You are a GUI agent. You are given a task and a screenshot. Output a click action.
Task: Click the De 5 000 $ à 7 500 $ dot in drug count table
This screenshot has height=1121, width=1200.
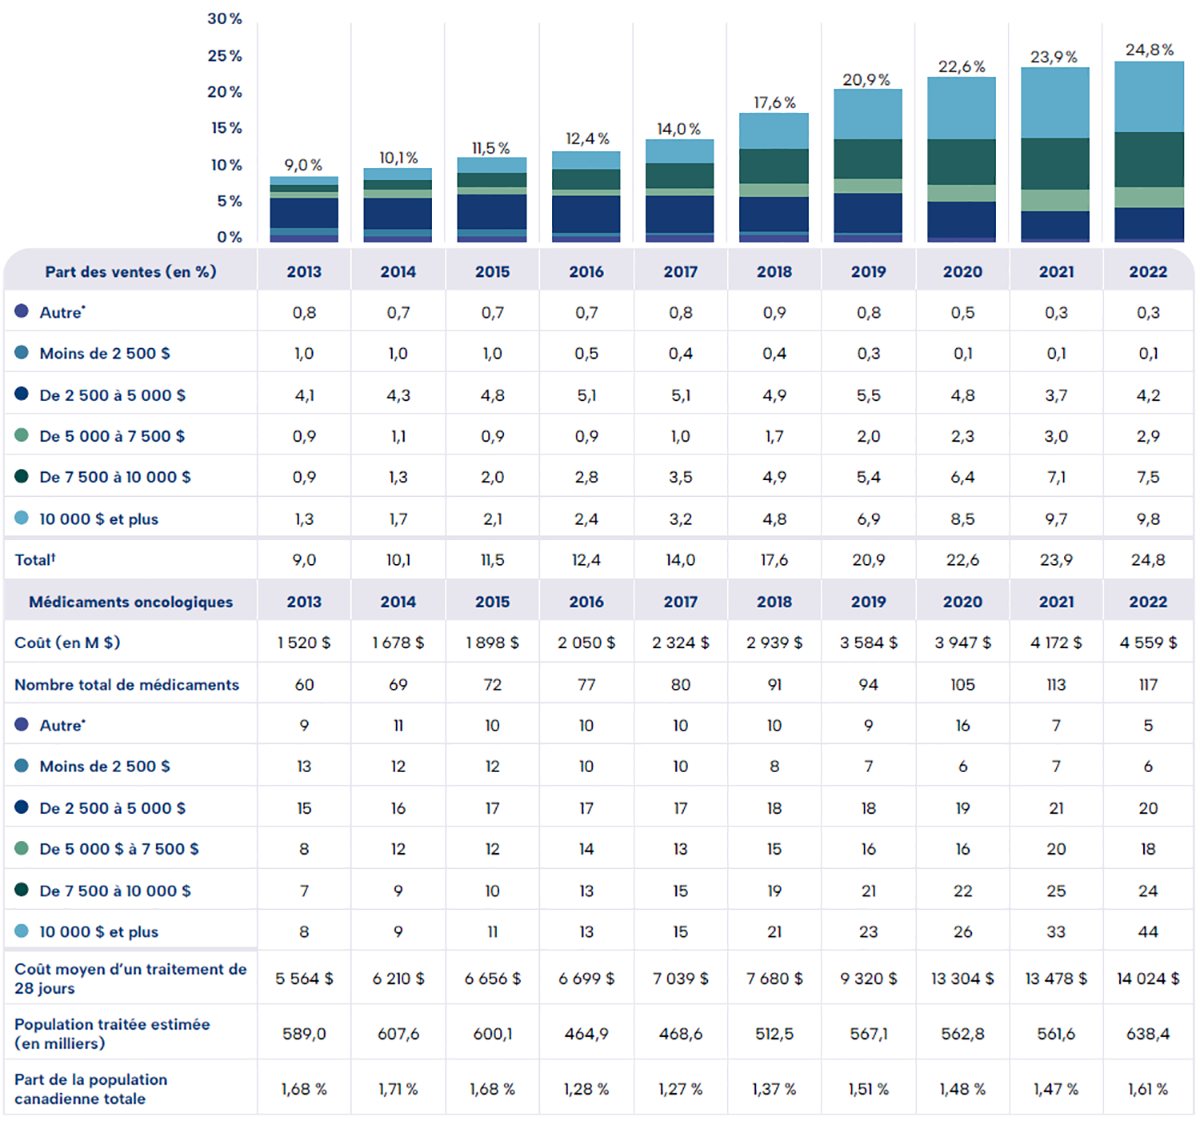(22, 849)
